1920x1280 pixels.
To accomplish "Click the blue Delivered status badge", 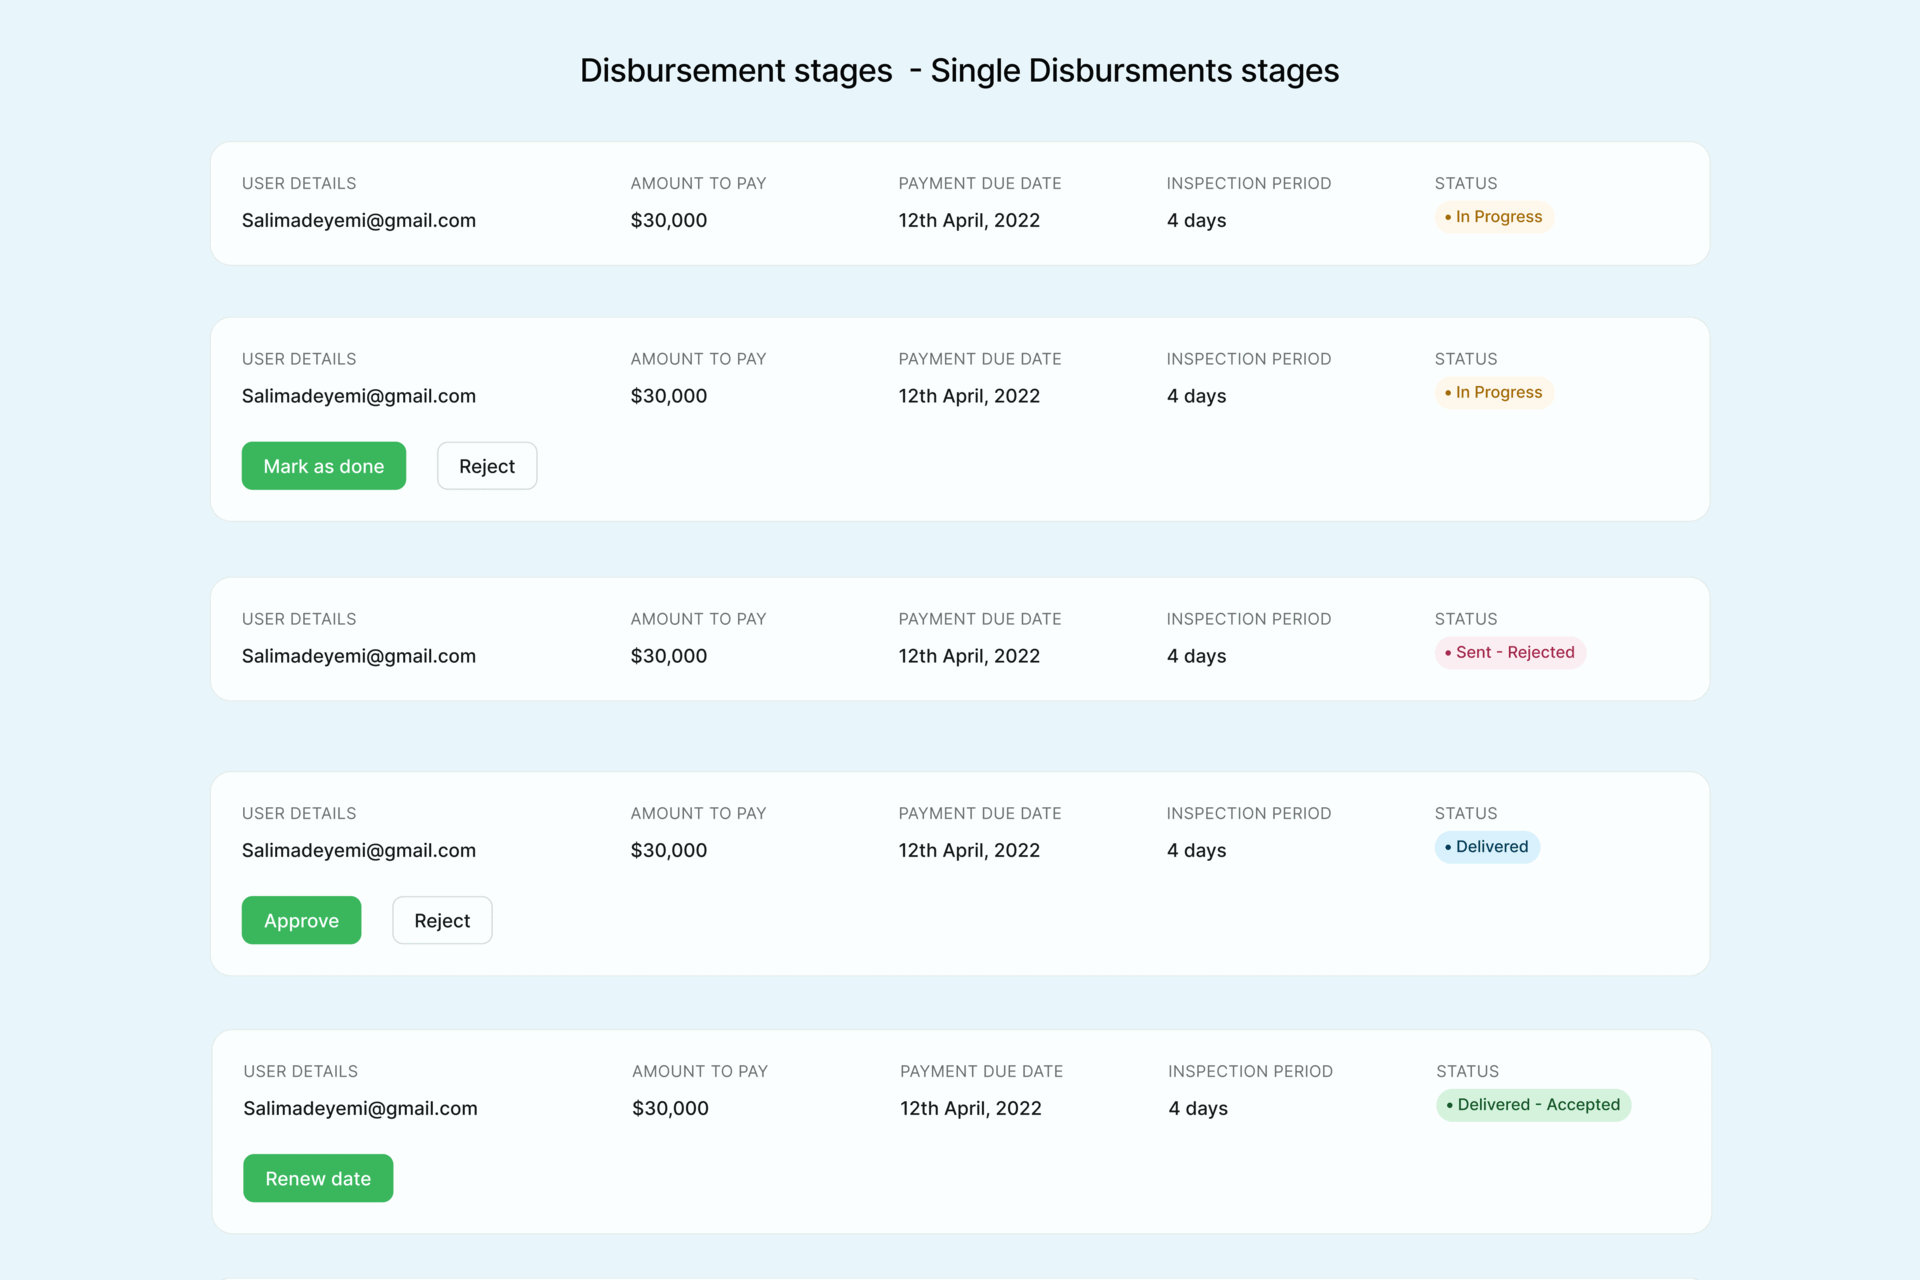I will (1486, 847).
